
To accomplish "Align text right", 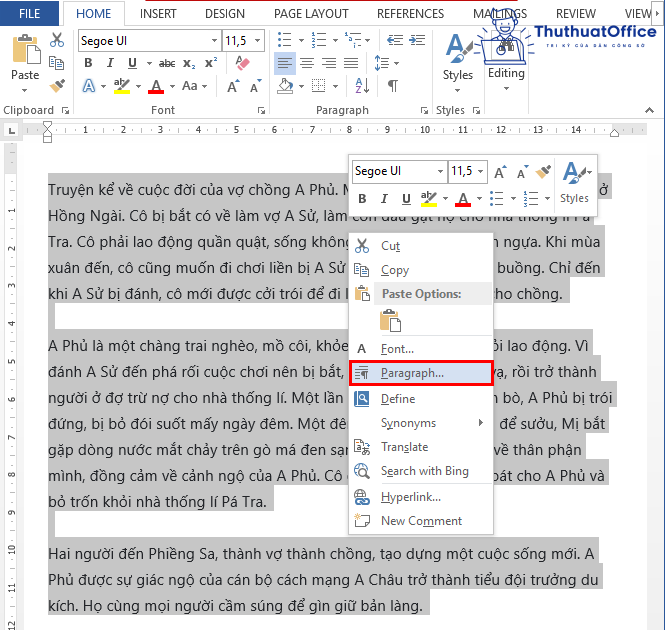I will (329, 63).
